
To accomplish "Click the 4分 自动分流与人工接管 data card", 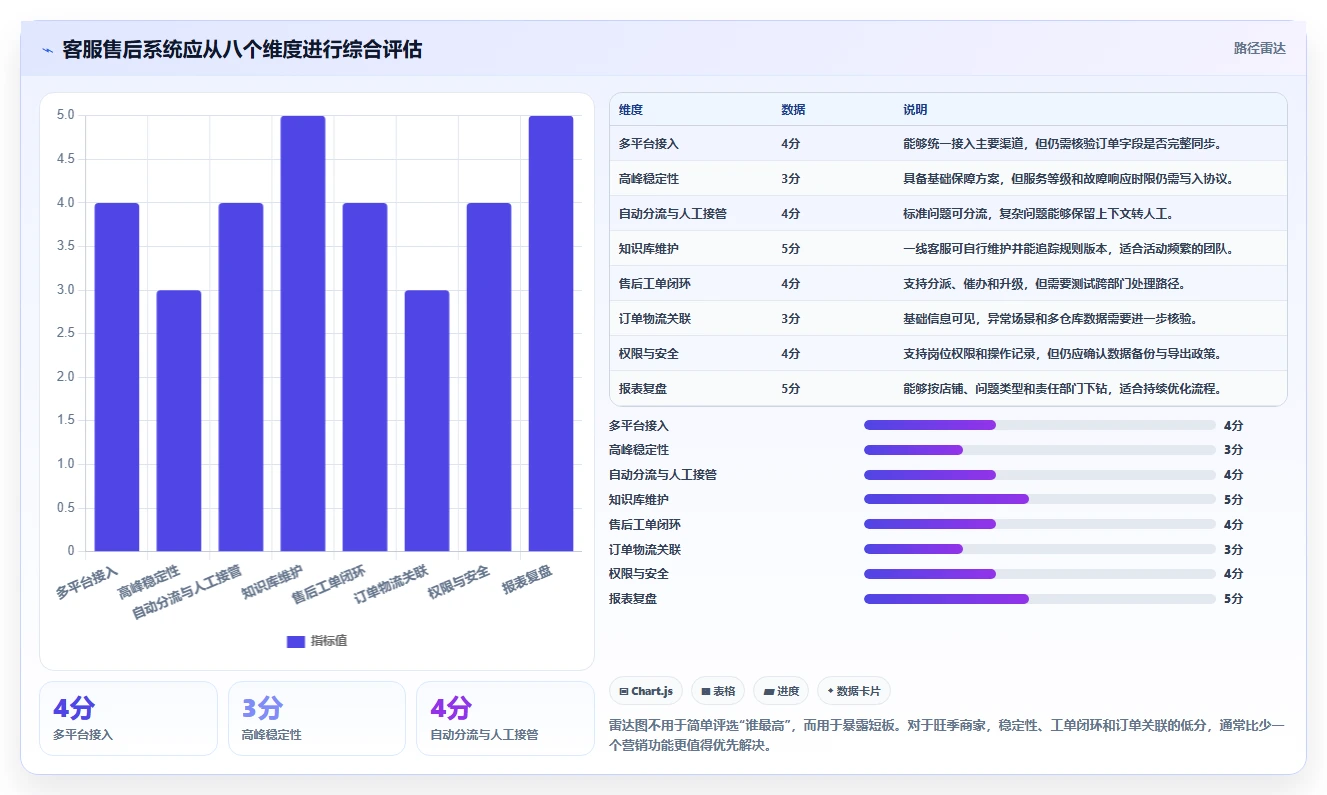I will [505, 718].
